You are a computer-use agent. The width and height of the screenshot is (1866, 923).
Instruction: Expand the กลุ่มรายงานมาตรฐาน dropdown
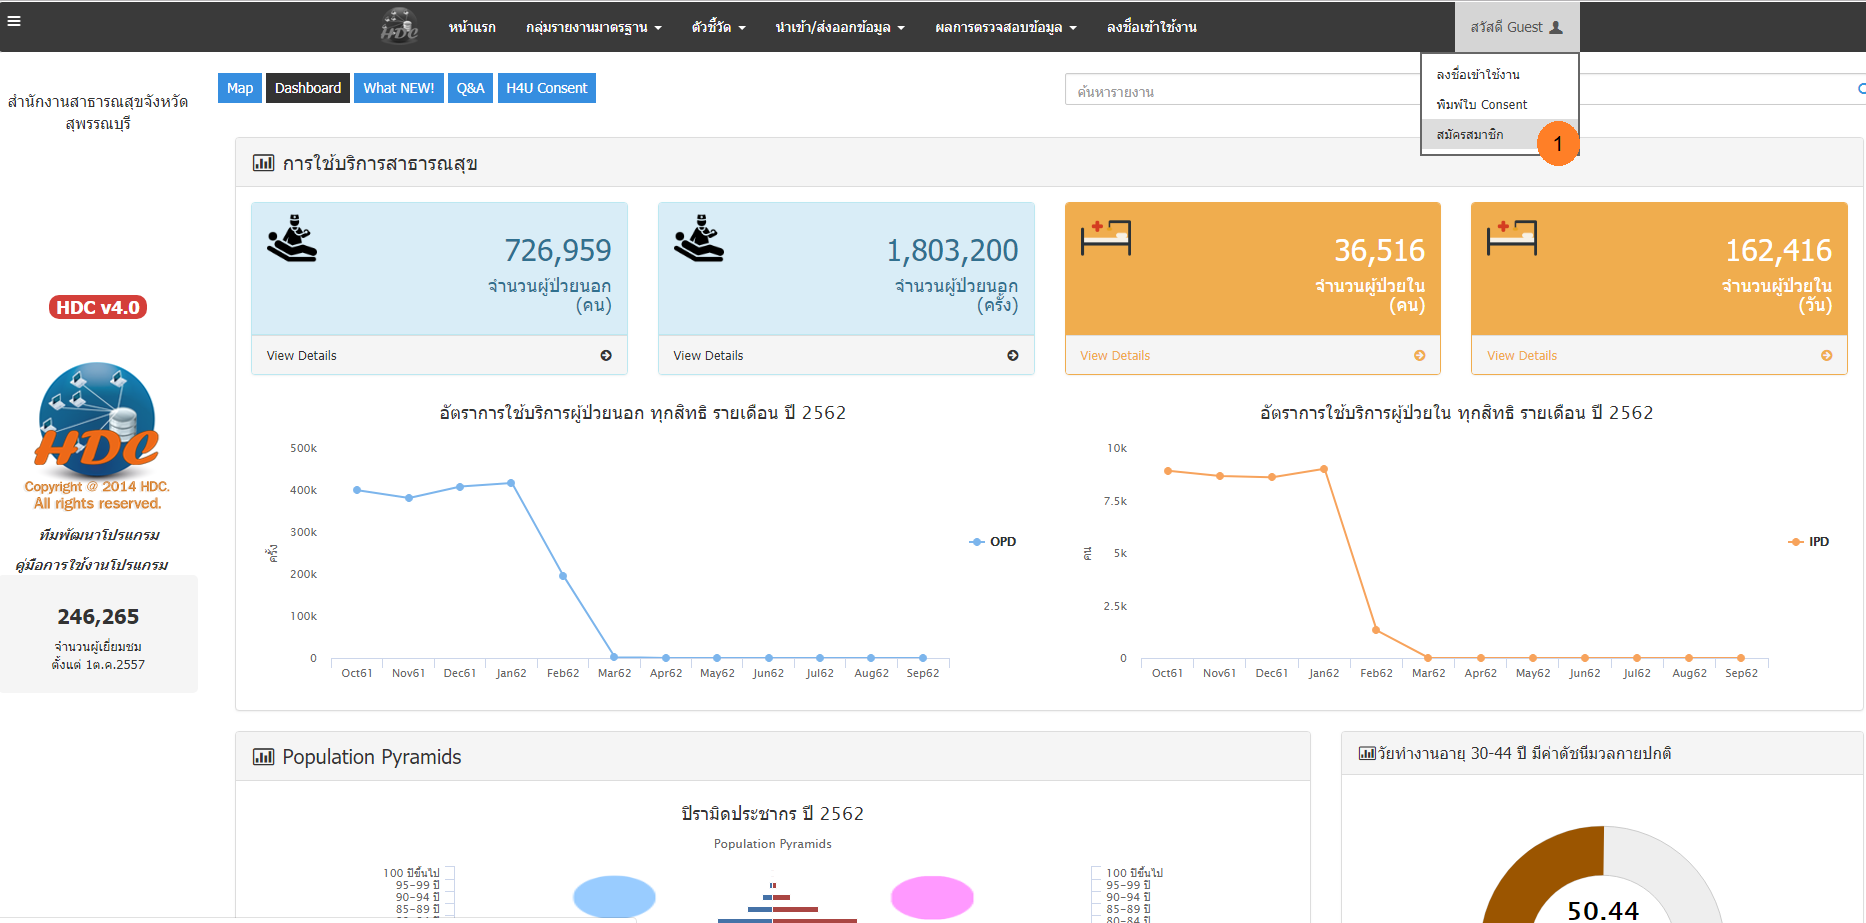(x=593, y=27)
